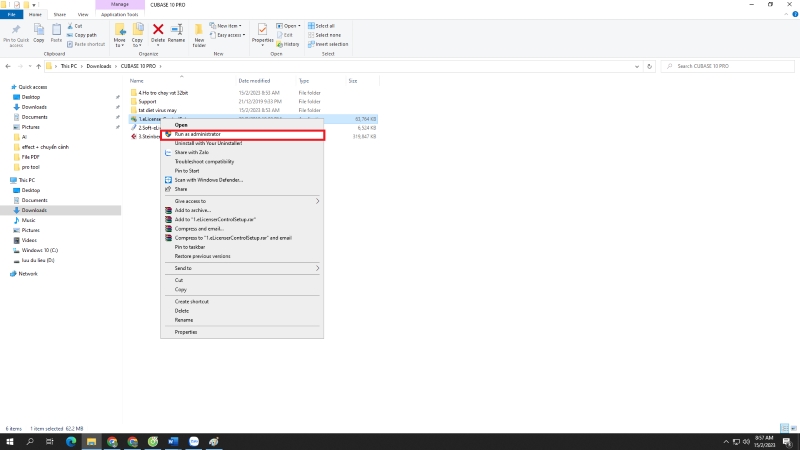800x450 pixels.
Task: Click Invert selection in the ribbon
Action: [328, 44]
